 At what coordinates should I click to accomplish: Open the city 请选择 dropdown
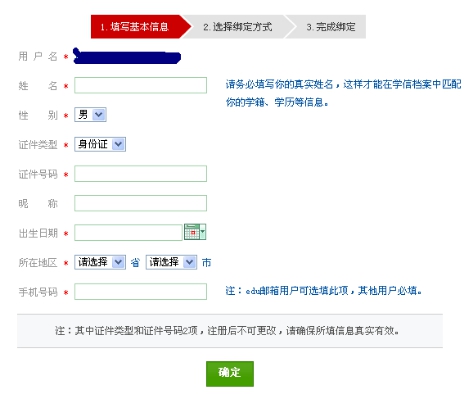click(171, 262)
